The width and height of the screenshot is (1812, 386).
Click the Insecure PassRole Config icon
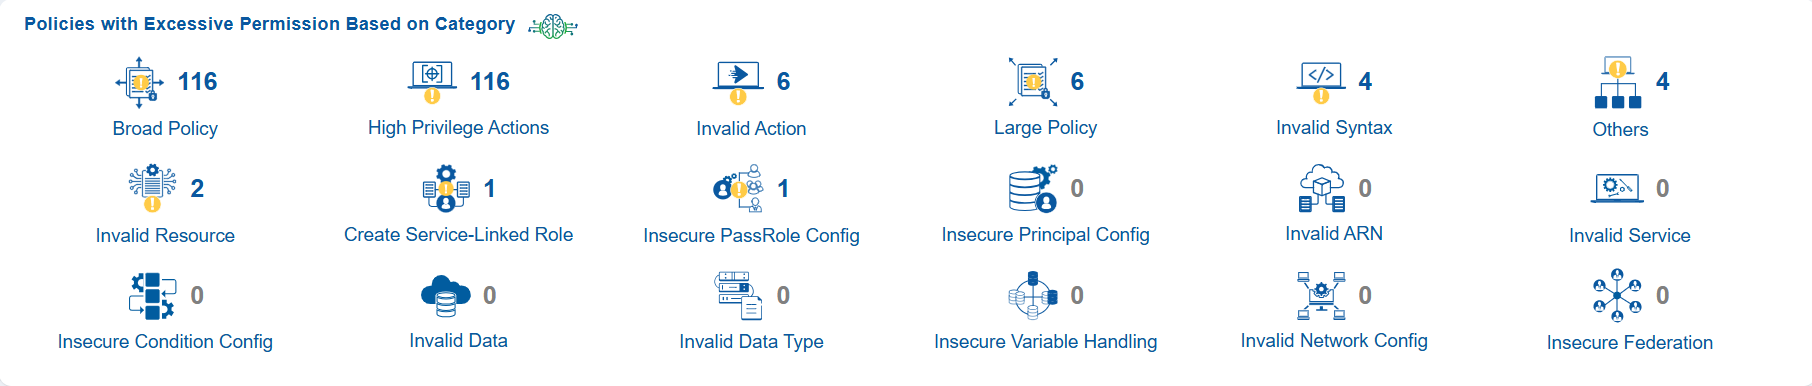pyautogui.click(x=739, y=188)
